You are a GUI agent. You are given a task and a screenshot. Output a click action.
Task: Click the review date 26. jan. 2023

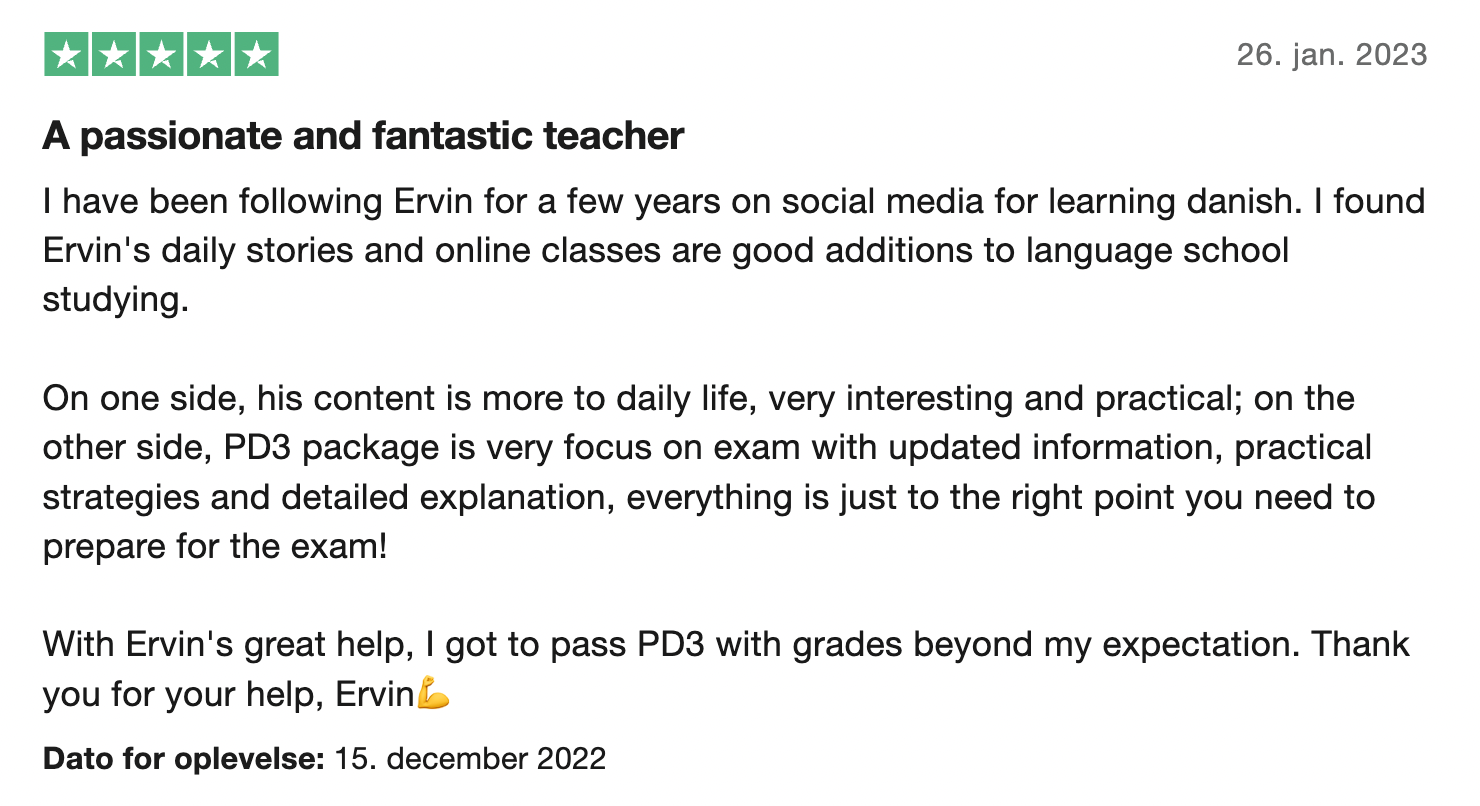(1332, 54)
